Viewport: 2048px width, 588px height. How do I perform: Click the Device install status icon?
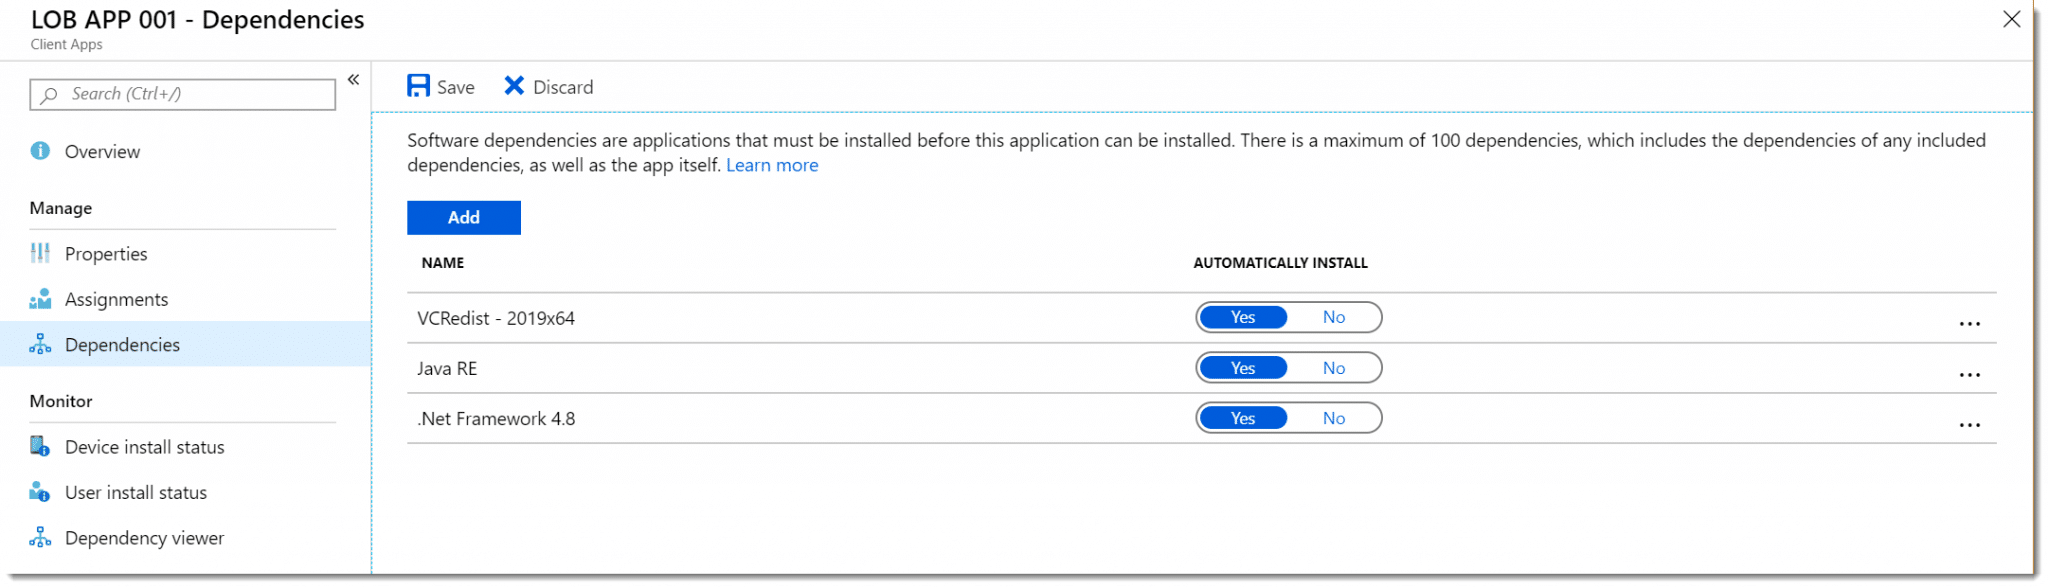40,446
